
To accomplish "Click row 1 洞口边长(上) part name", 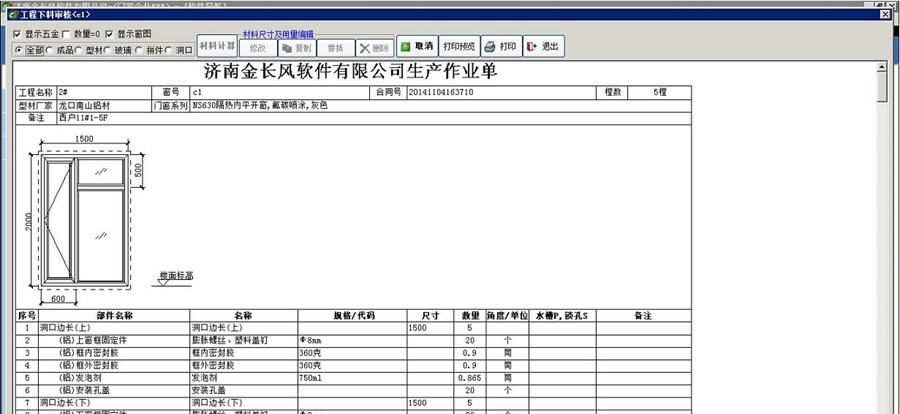I will click(x=114, y=328).
